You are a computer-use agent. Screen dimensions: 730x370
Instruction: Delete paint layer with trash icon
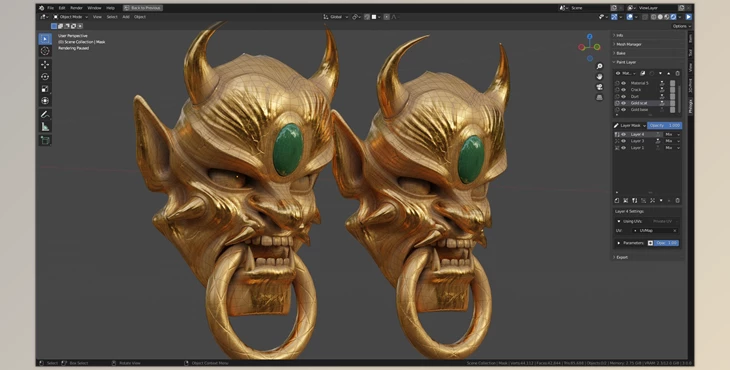(x=677, y=73)
